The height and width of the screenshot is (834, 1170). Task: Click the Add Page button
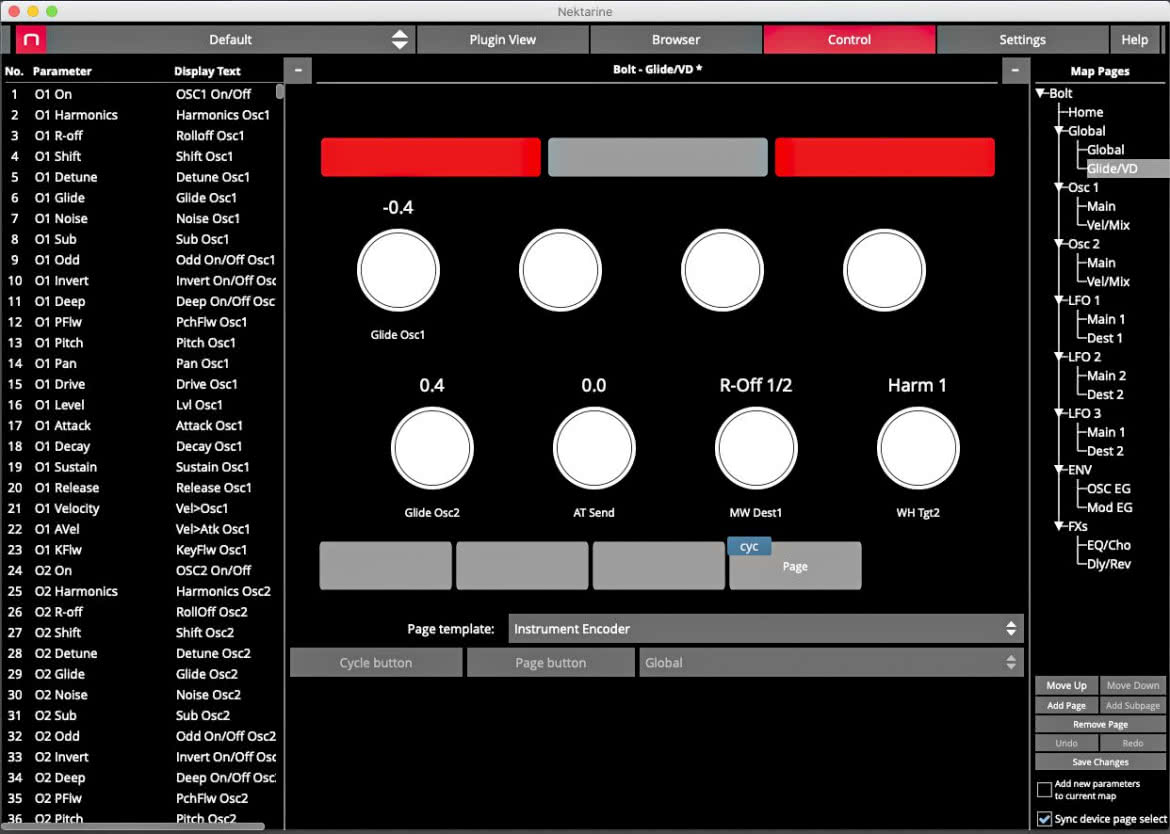[1066, 705]
